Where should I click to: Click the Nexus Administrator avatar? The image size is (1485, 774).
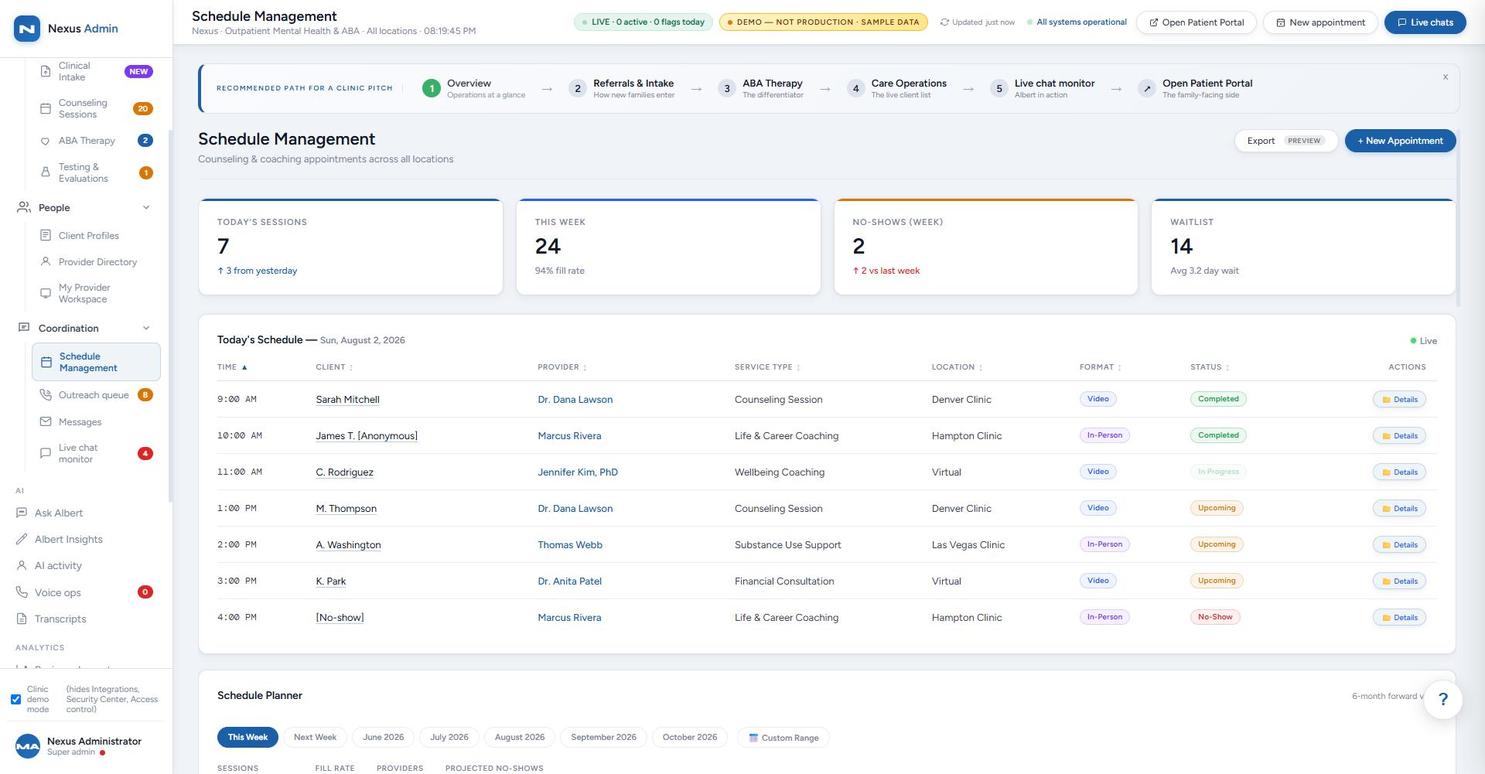28,746
